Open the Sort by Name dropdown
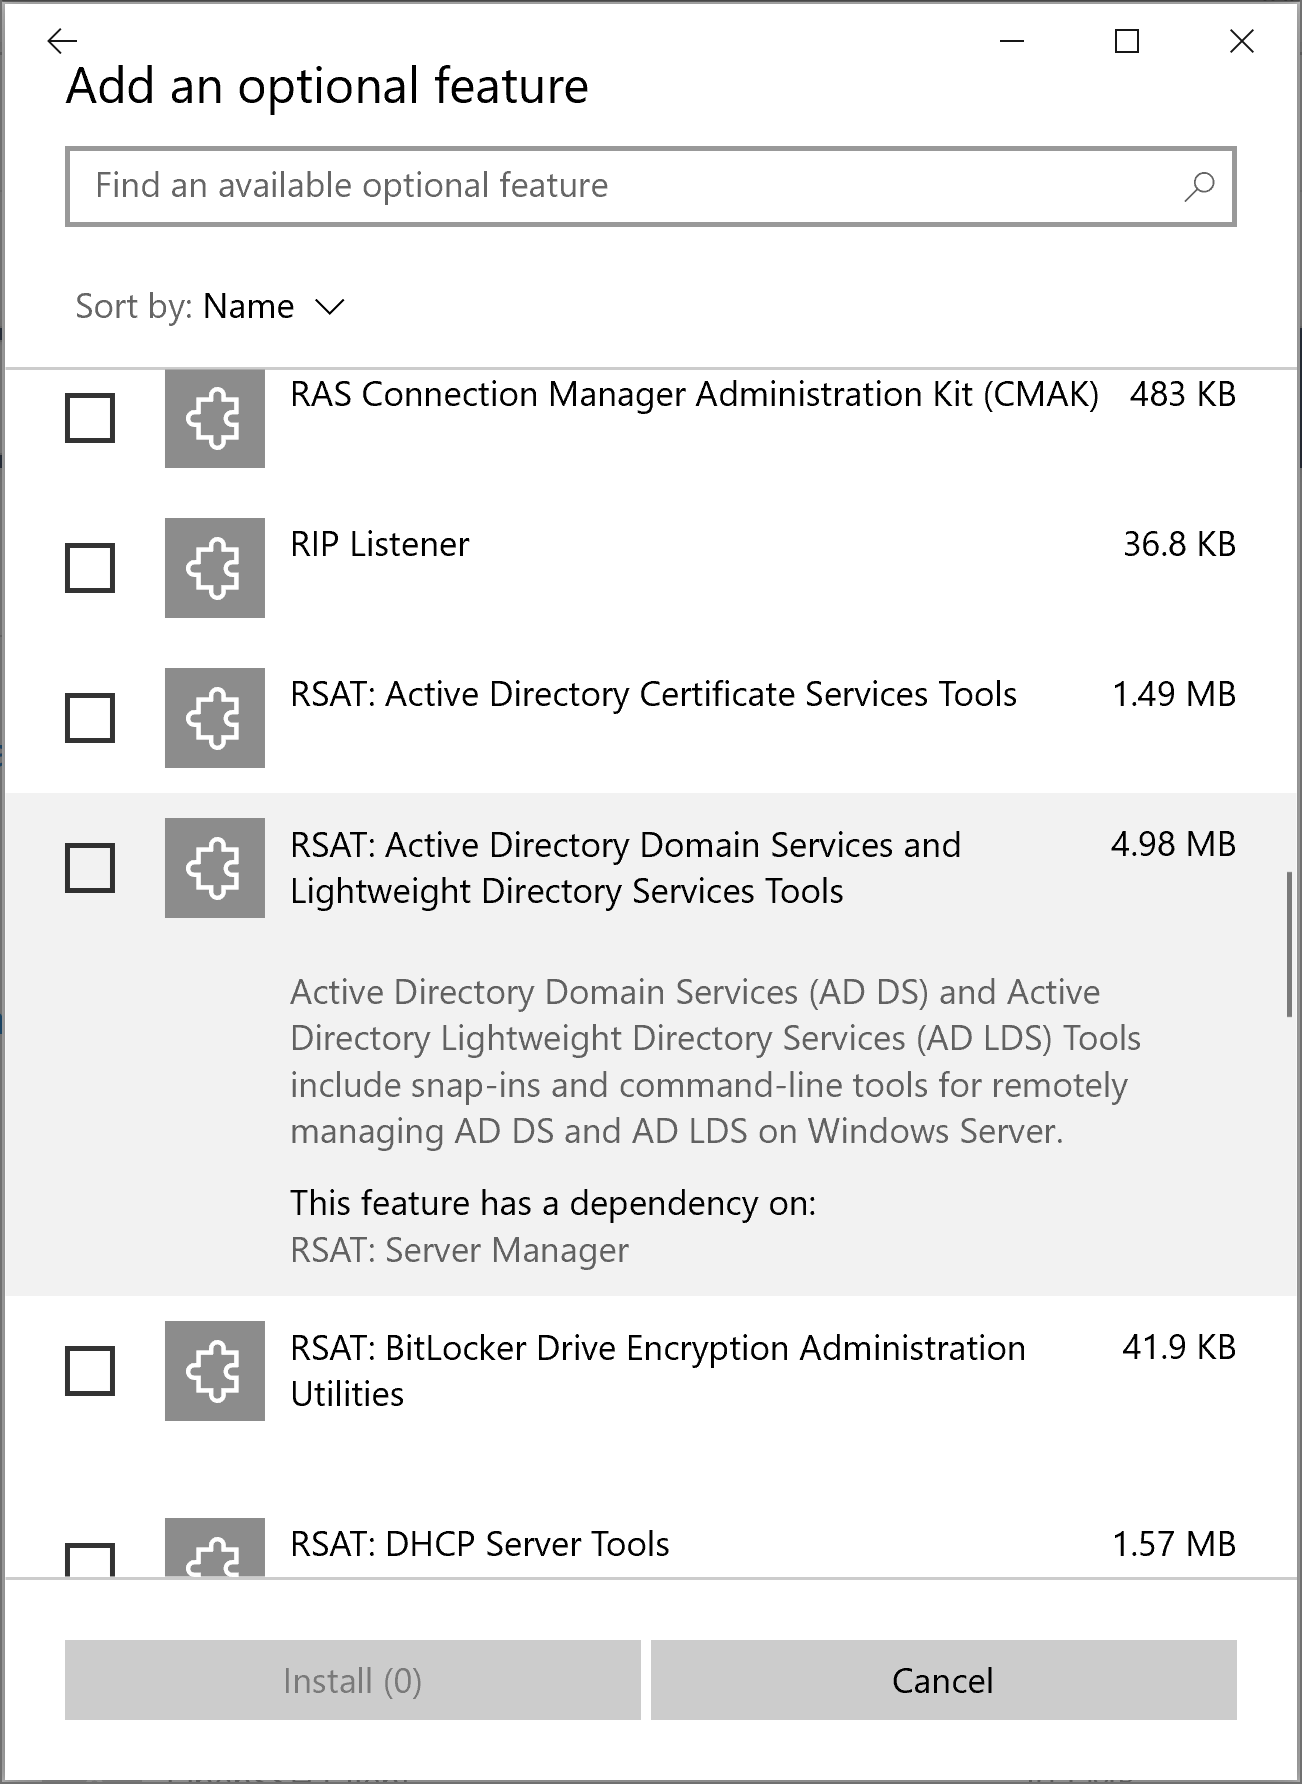1302x1784 pixels. pyautogui.click(x=211, y=306)
